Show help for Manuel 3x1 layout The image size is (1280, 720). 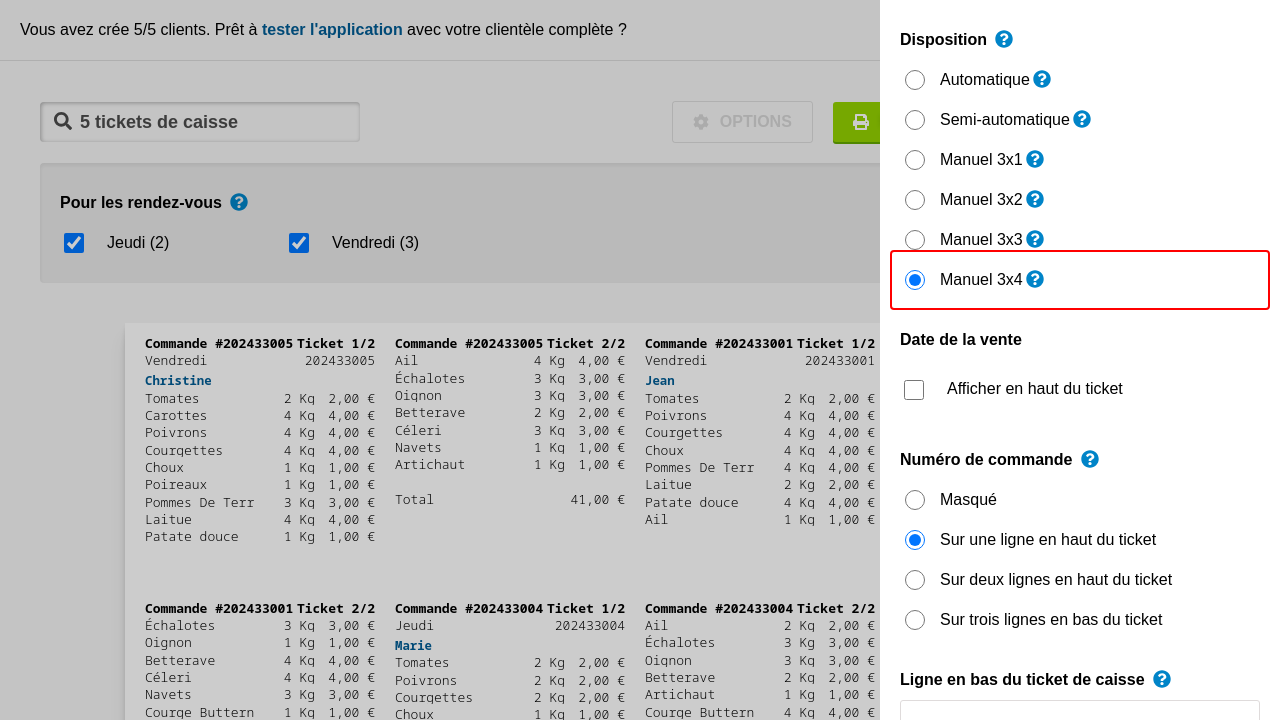pyautogui.click(x=1035, y=159)
